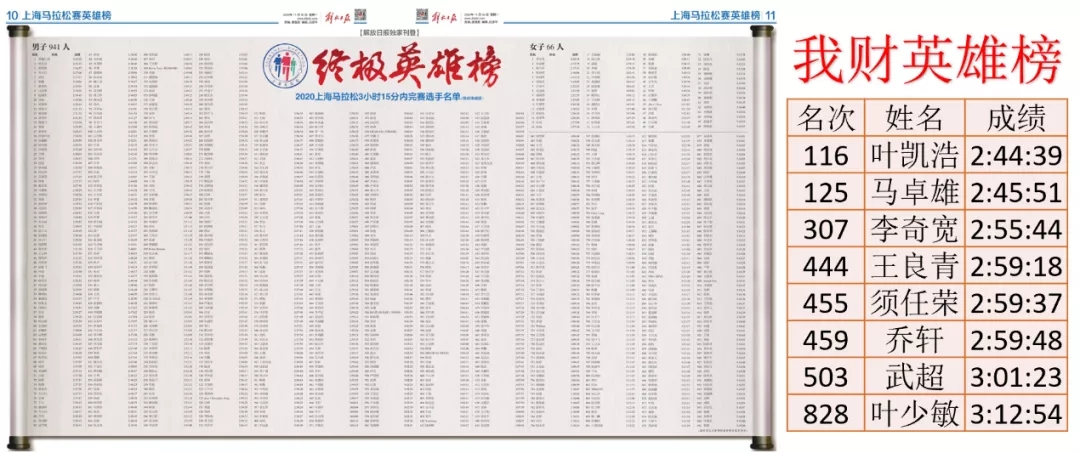This screenshot has height=453, width=1080.
Task: Click the time 2:45:51 for 马卓雄
Action: 1015,193
